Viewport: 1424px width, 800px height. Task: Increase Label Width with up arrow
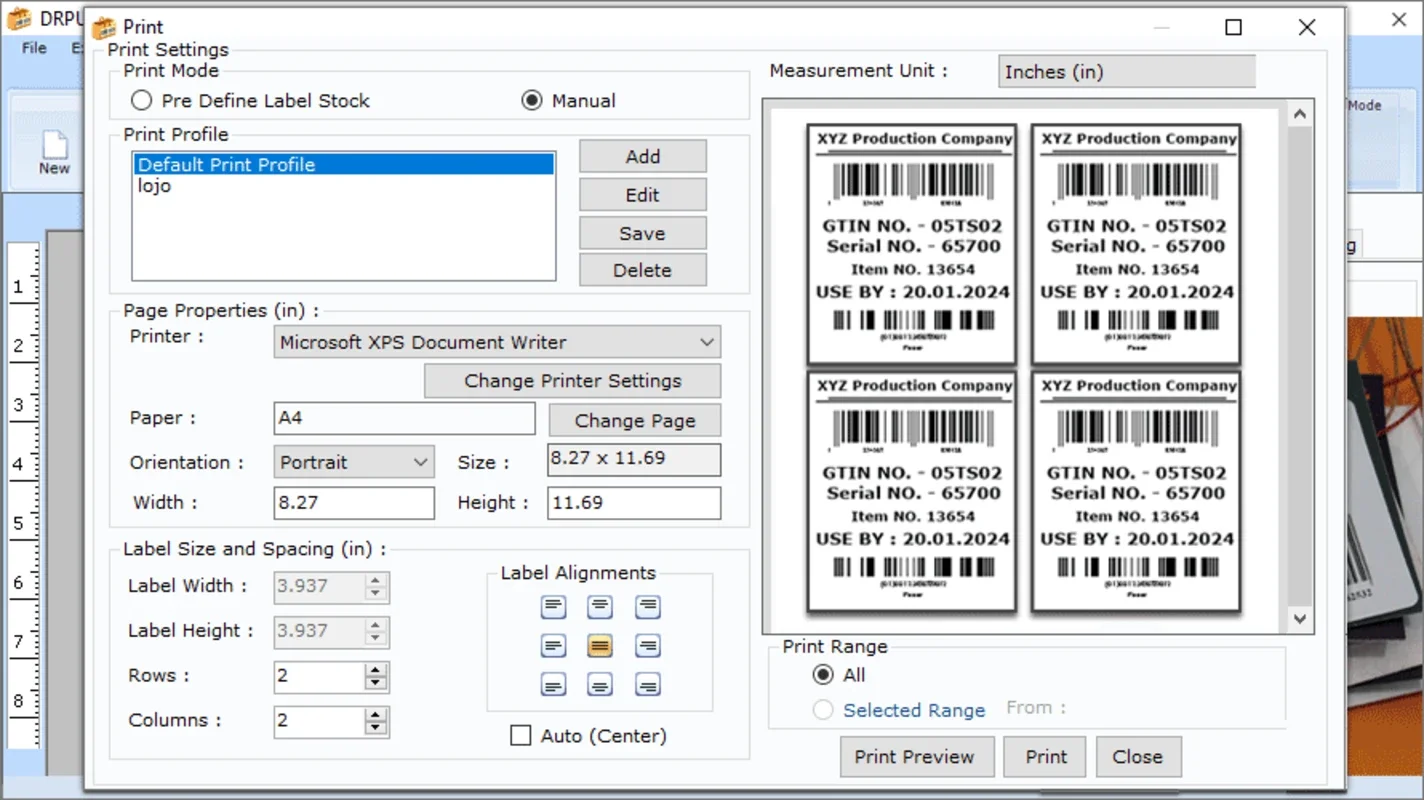(x=376, y=580)
